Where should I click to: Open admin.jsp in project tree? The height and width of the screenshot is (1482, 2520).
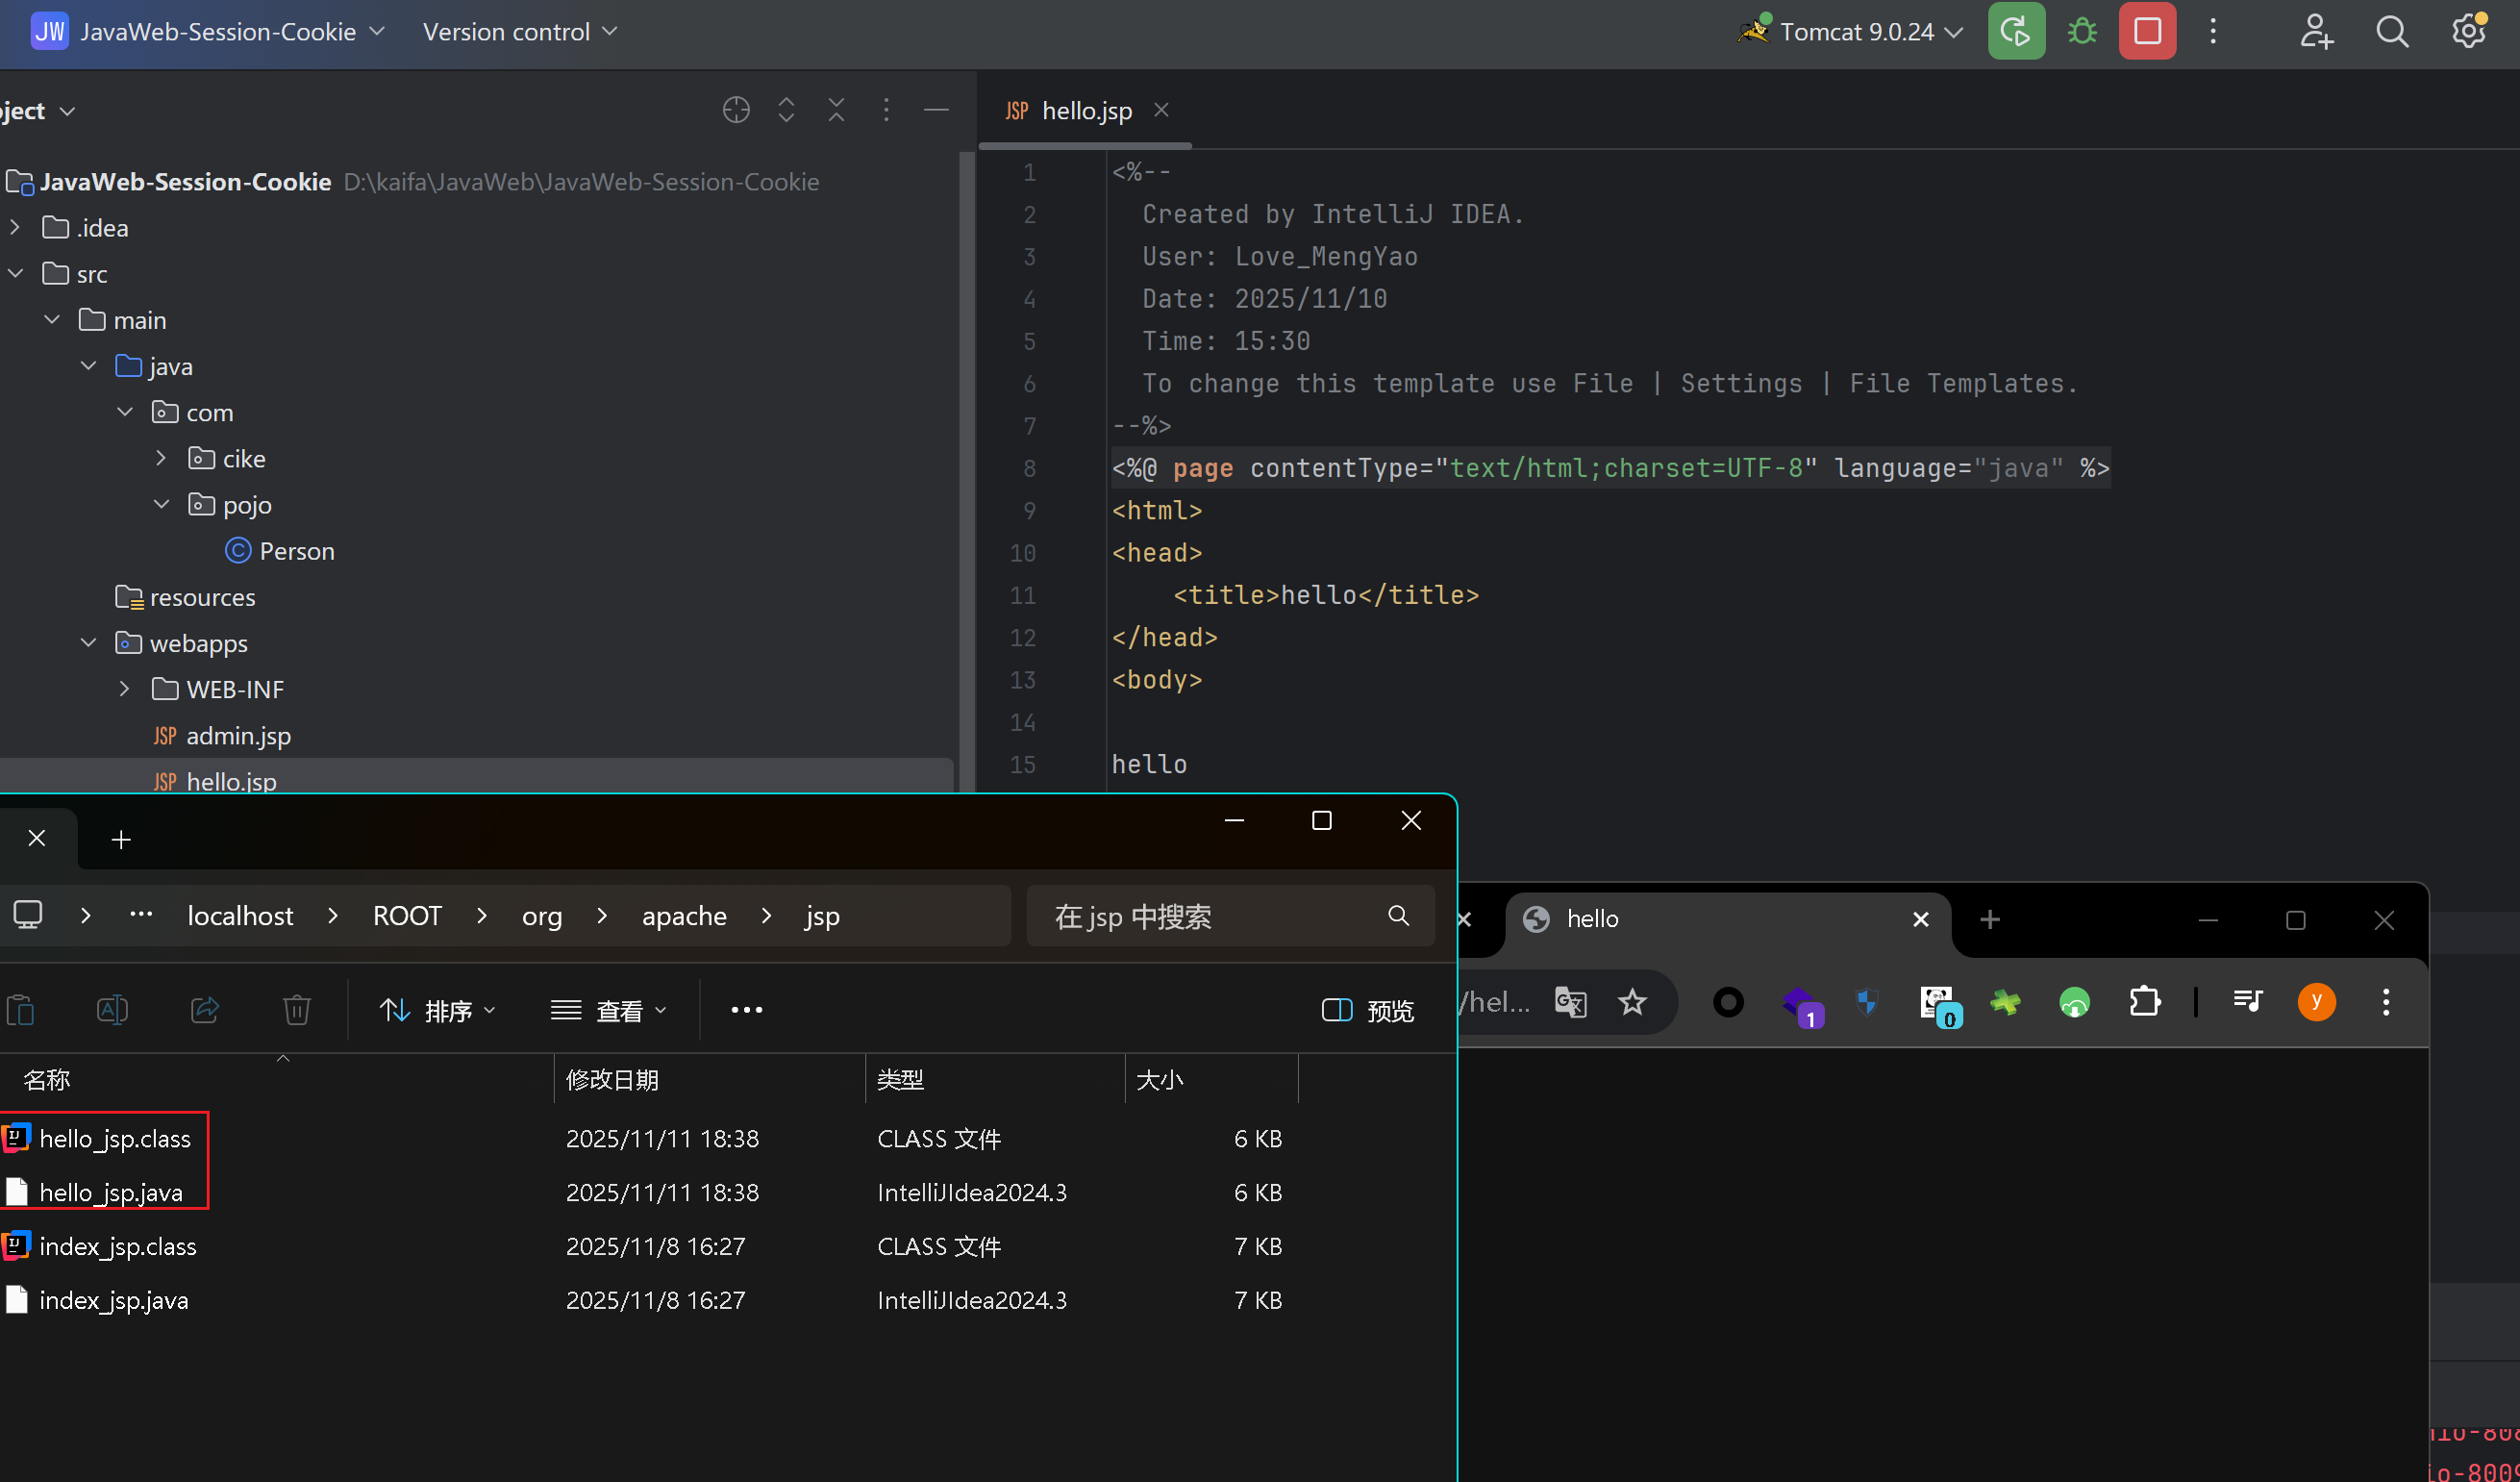[x=238, y=736]
